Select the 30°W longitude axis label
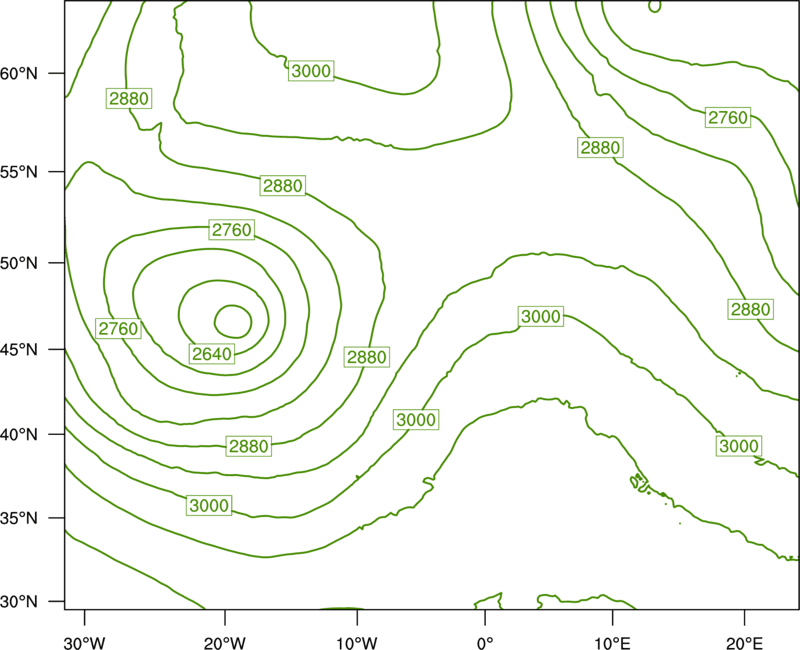This screenshot has width=800, height=650. 85,643
